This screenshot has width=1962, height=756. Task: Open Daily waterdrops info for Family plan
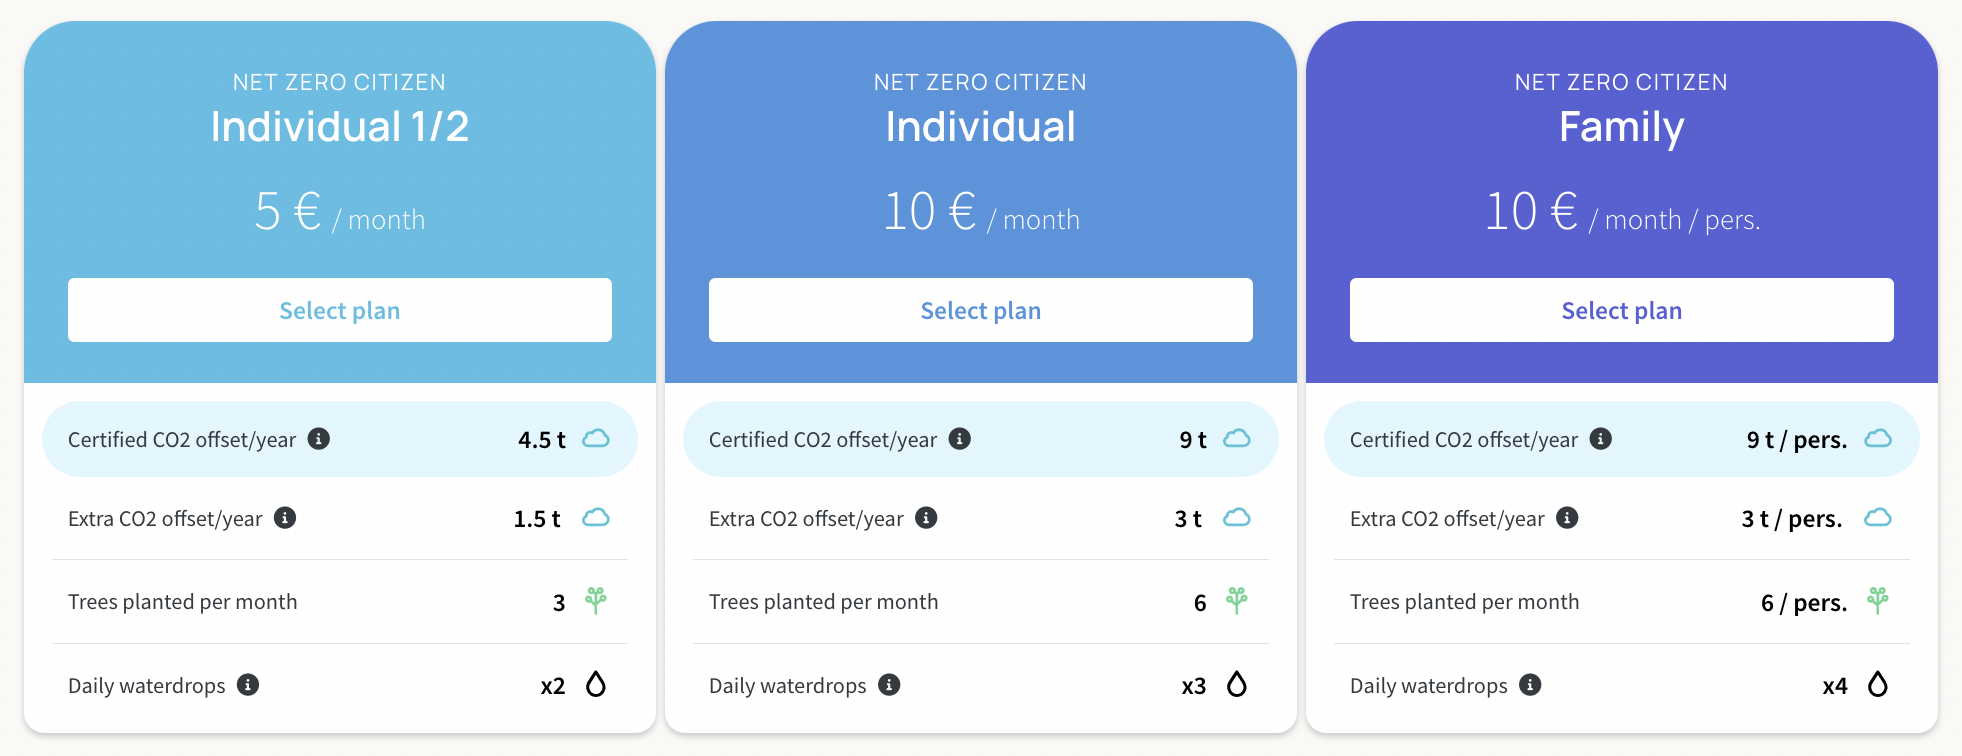[1530, 685]
